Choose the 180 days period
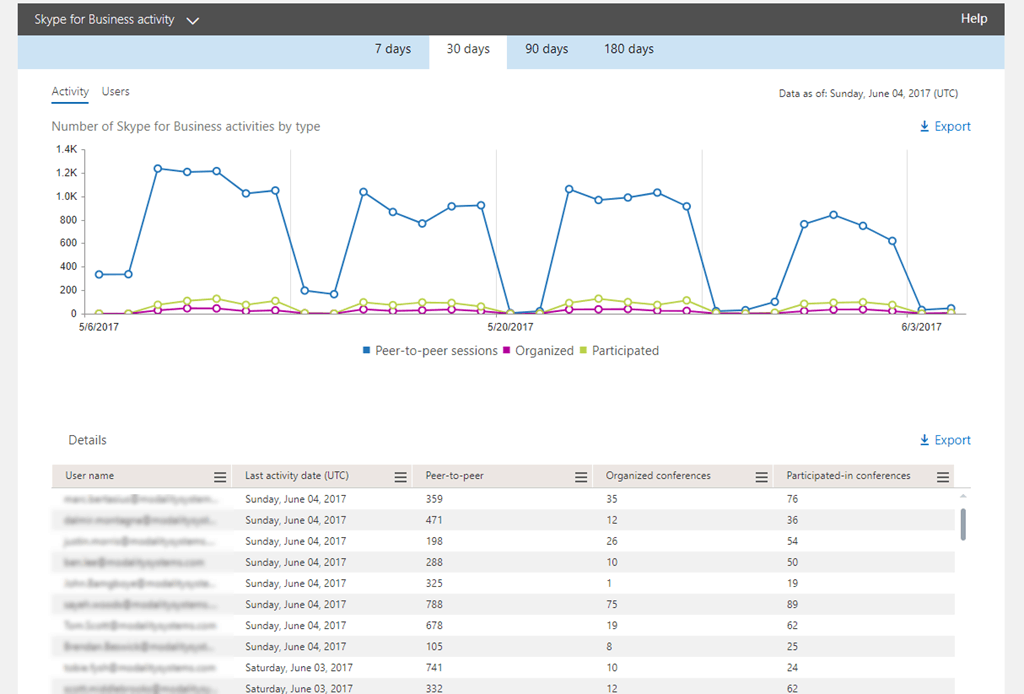Screen dimensions: 1024x694 (x=628, y=49)
